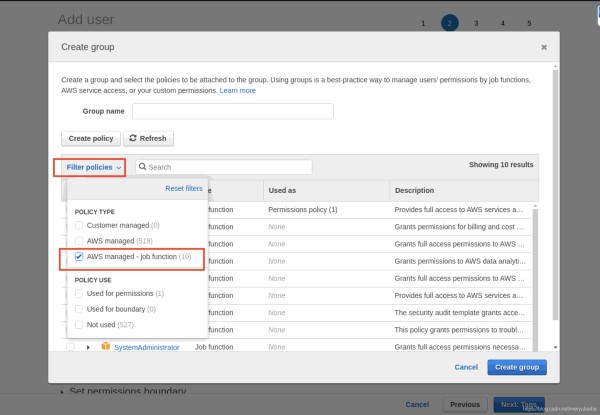The height and width of the screenshot is (415, 600).
Task: Click the Create policy button
Action: pos(91,138)
